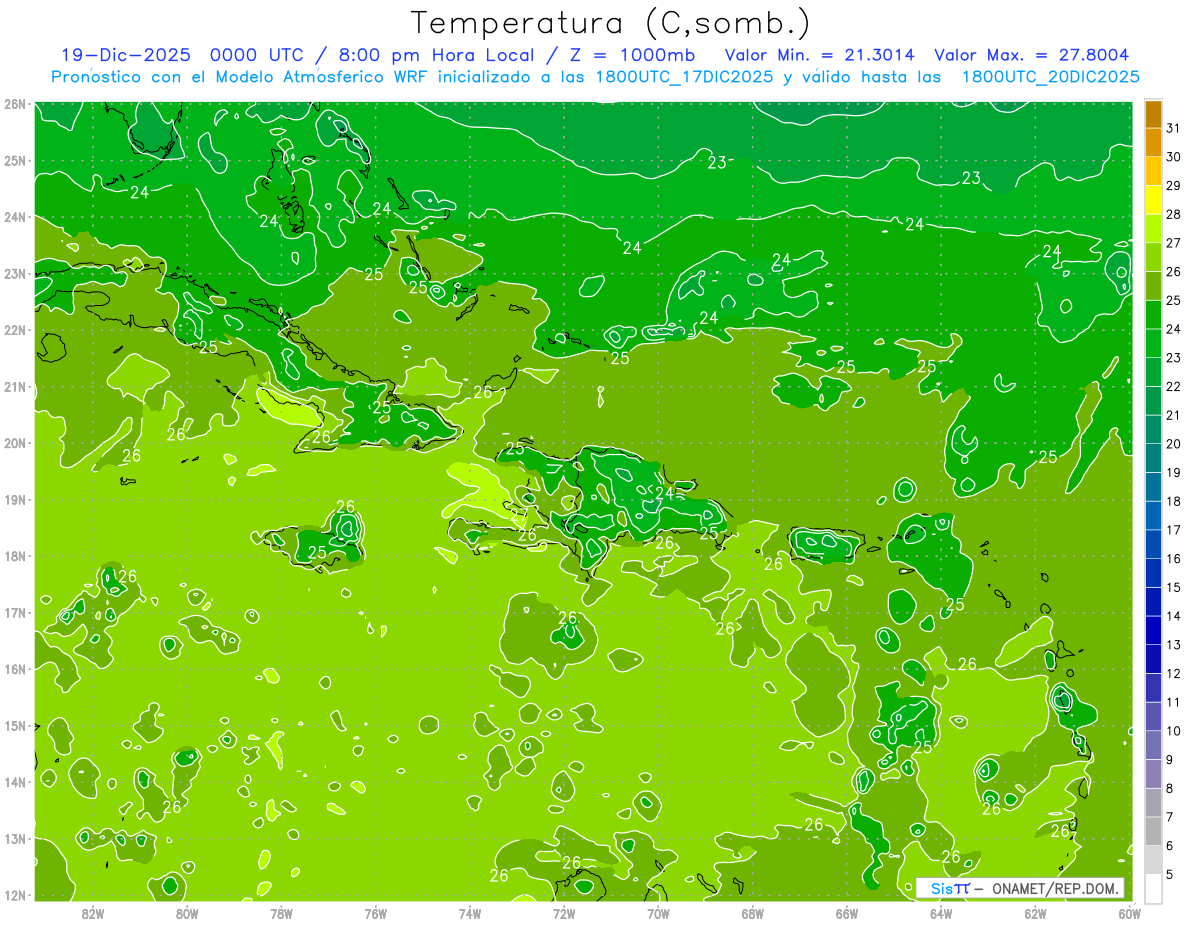Click the legend value '13'
This screenshot has height=927, width=1200.
1174,645
